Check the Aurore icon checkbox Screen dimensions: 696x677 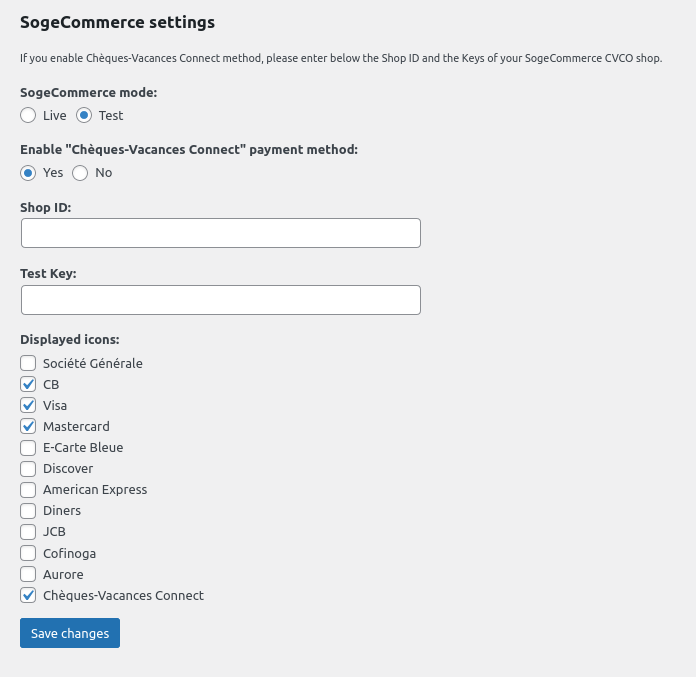point(28,574)
